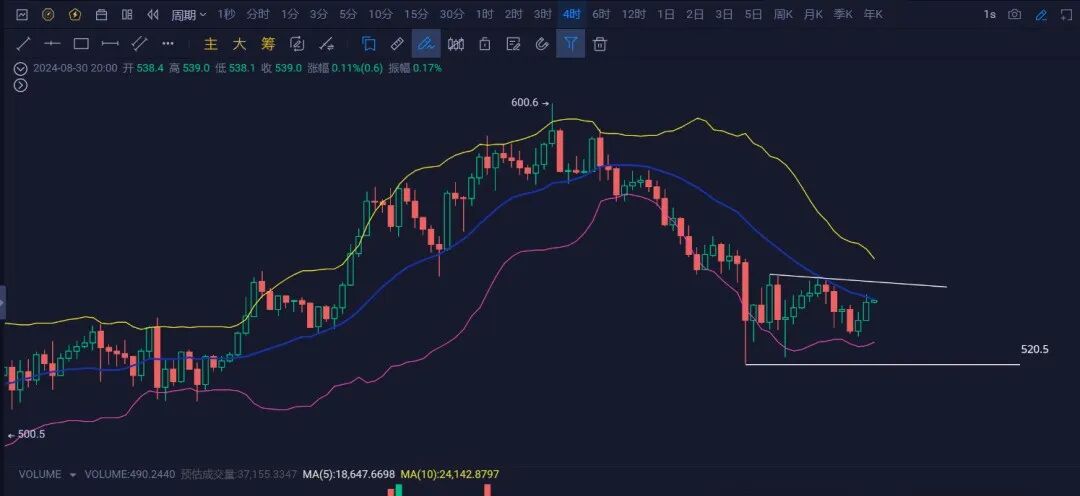Click the refresh-edit square icon

click(x=297, y=44)
